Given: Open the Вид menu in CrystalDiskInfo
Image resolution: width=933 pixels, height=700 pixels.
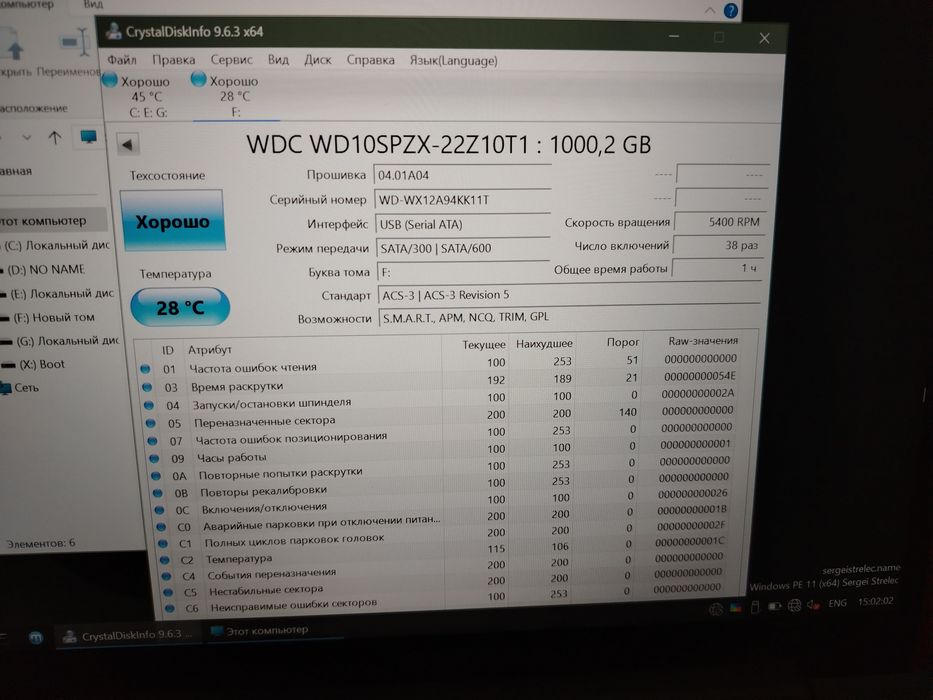Looking at the screenshot, I should click(x=278, y=60).
